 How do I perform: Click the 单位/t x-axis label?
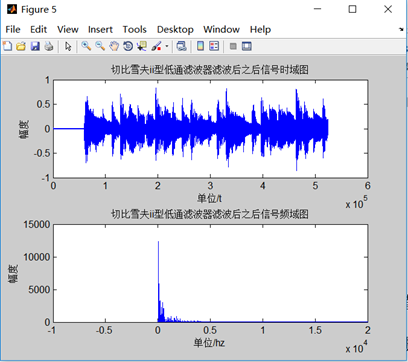(x=210, y=199)
